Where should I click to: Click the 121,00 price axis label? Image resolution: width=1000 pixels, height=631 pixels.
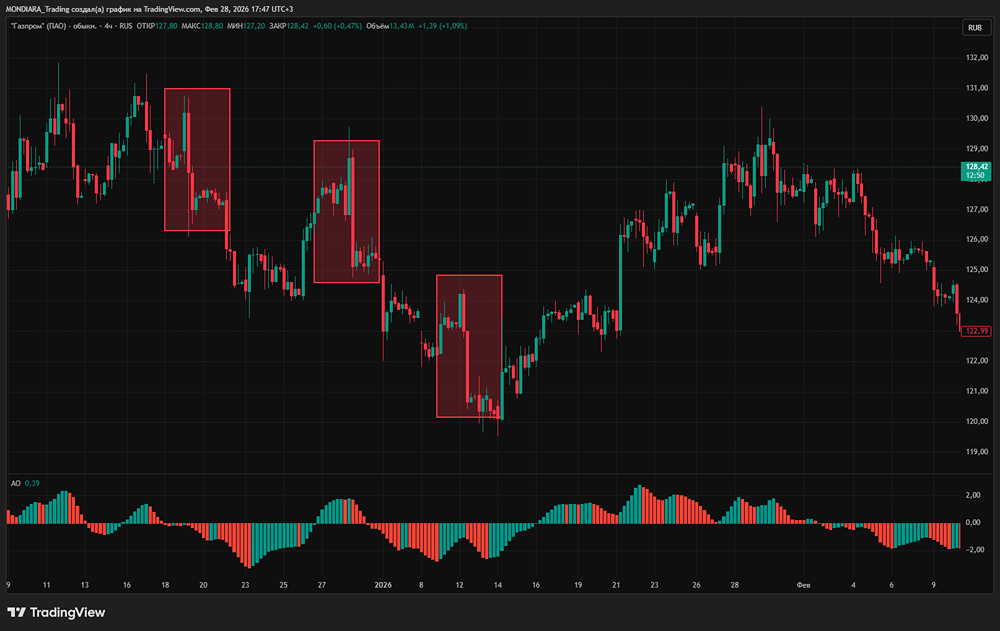[x=977, y=391]
